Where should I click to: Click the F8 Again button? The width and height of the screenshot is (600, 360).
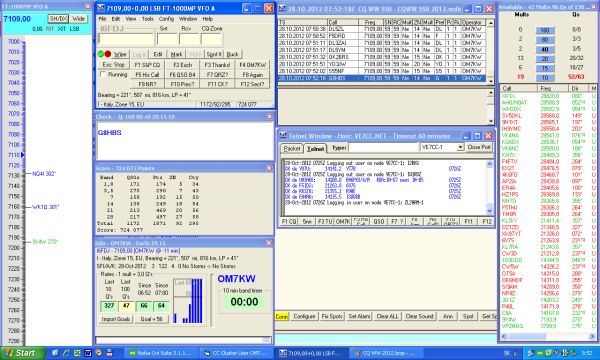(x=253, y=75)
